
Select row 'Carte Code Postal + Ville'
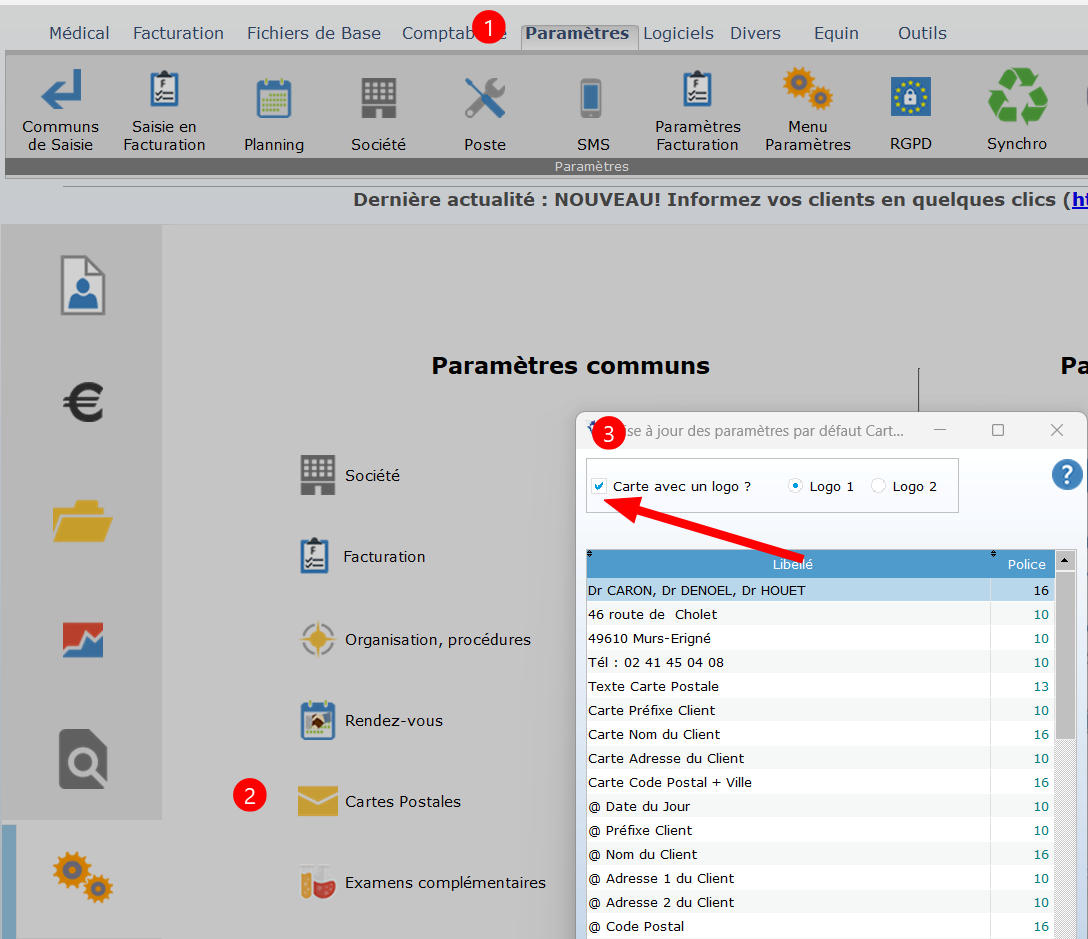pos(820,782)
